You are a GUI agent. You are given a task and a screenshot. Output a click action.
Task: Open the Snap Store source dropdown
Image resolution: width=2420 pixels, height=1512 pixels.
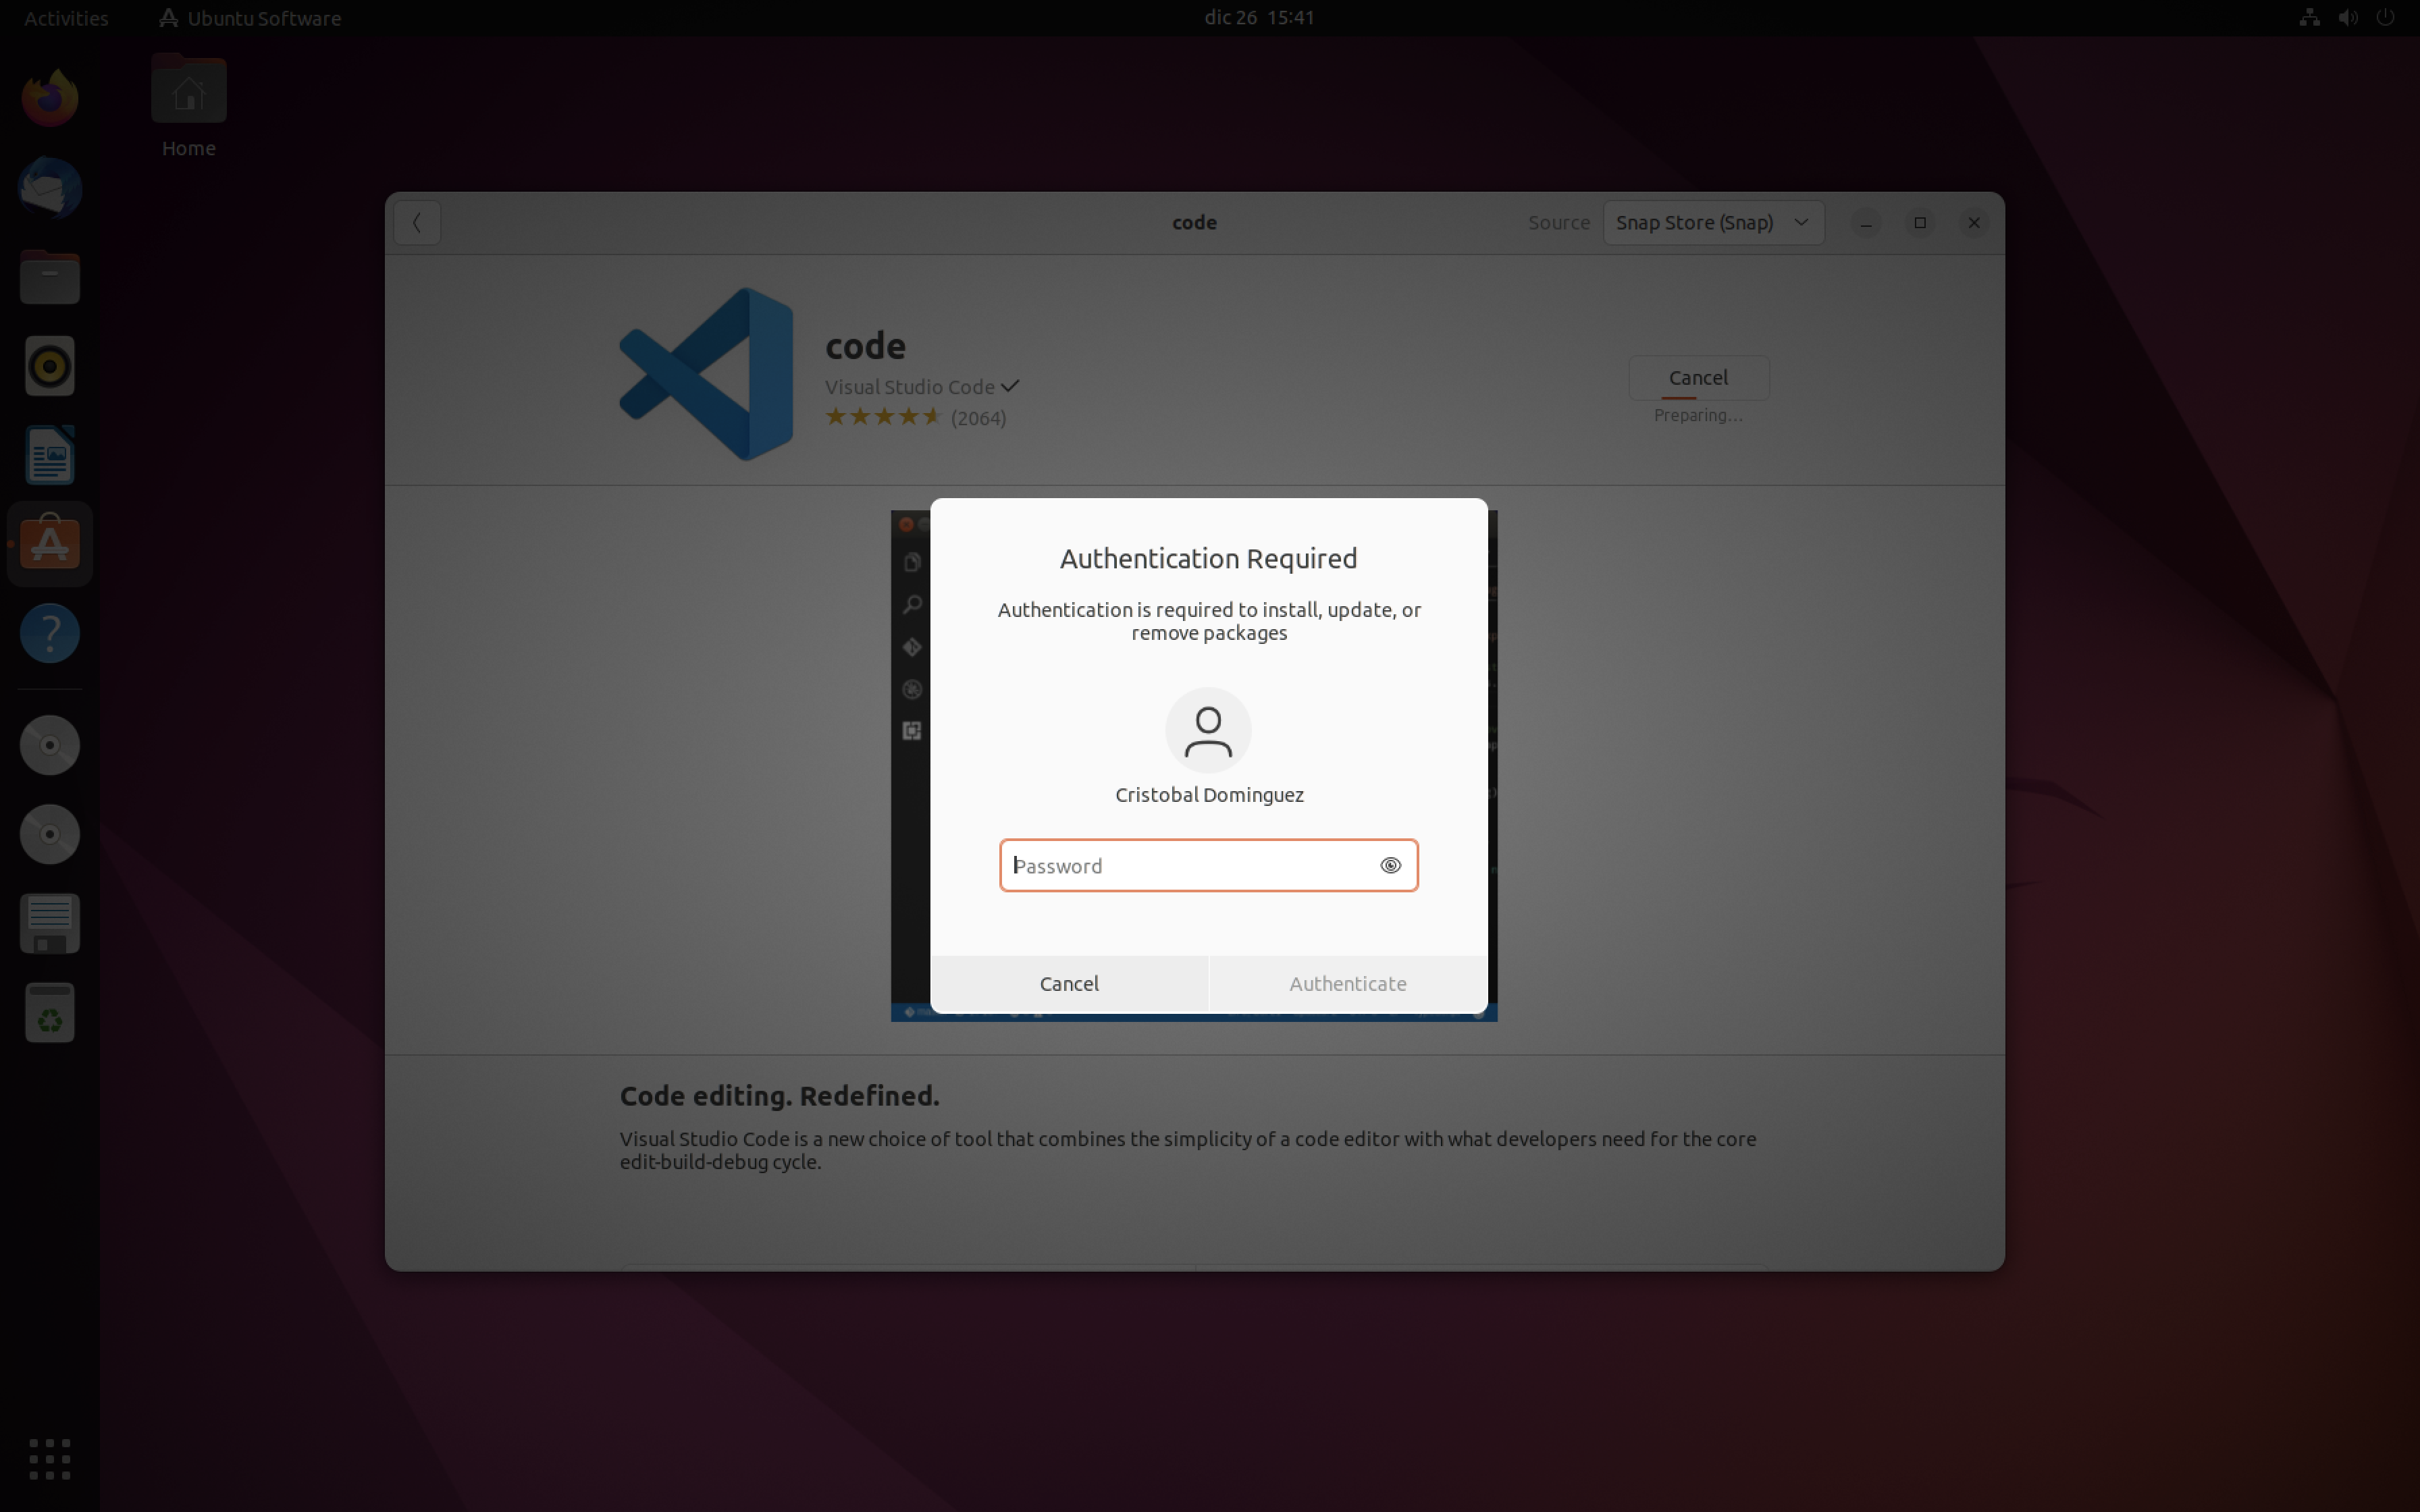point(1712,222)
